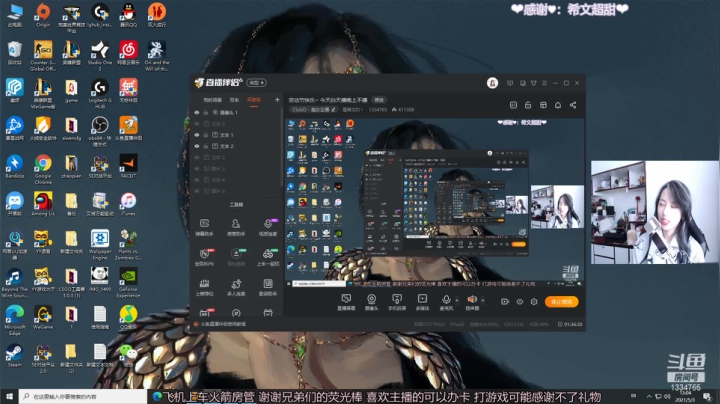Screen dimensions: 720x404
Task: Show the 文本 3 layer
Action: point(197,157)
